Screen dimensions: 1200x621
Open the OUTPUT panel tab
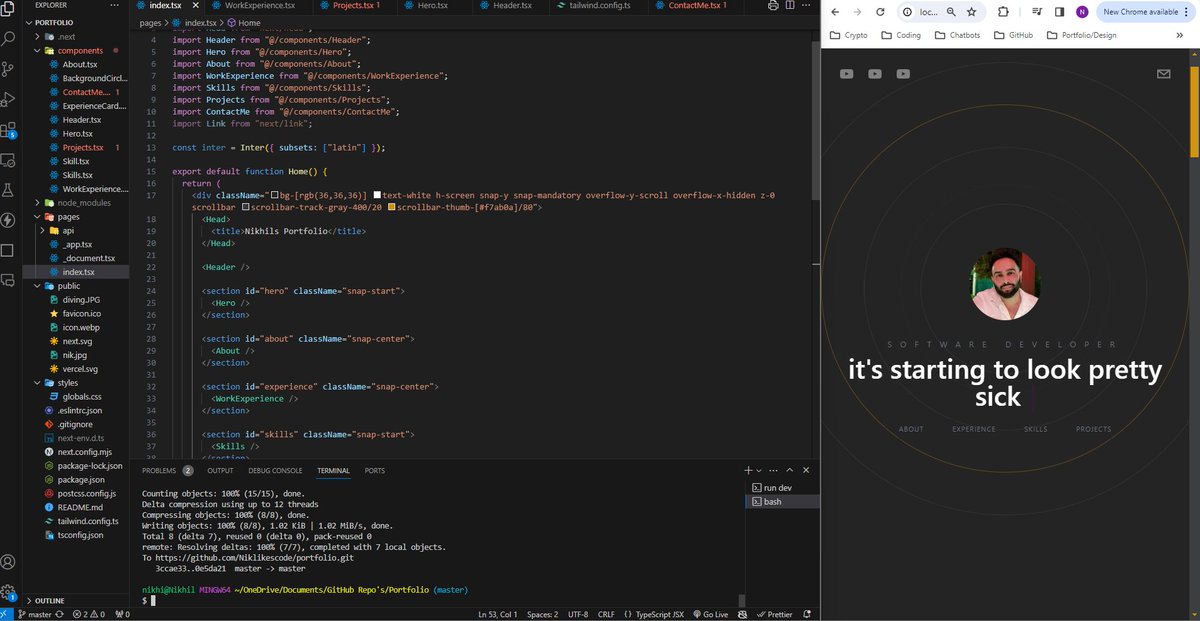tap(220, 470)
